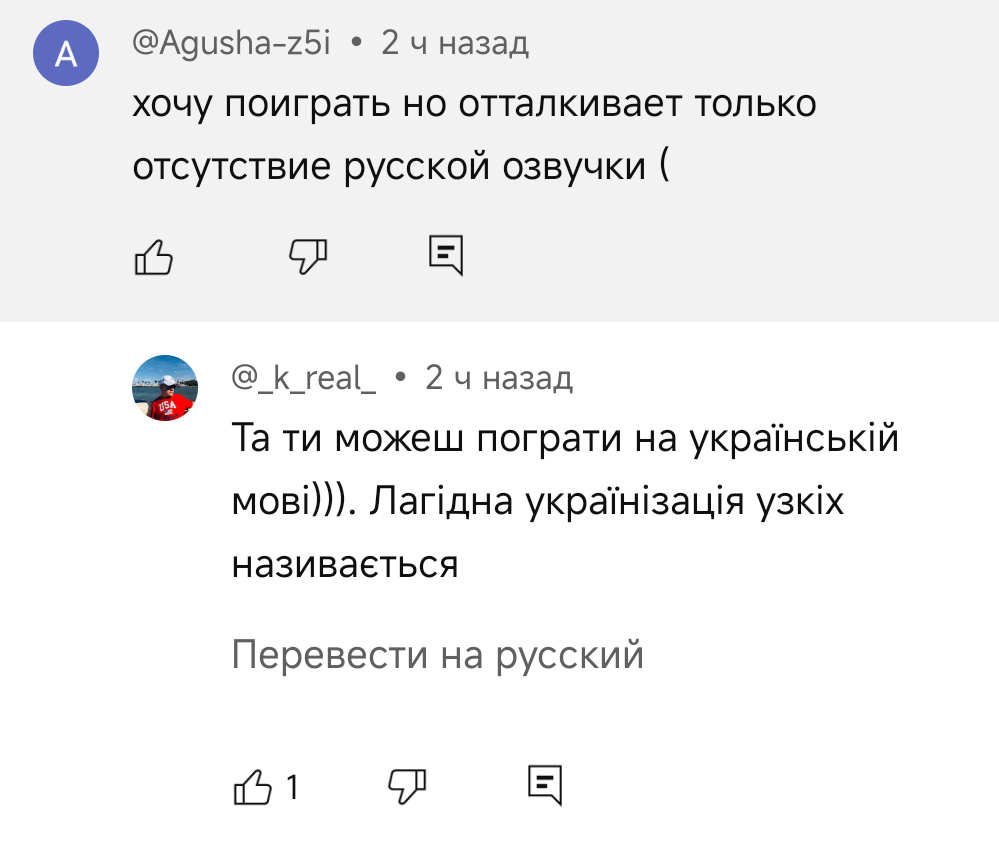This screenshot has width=999, height=852.
Task: Click the phrase "Лагідна українізація узкіх"
Action: [608, 501]
